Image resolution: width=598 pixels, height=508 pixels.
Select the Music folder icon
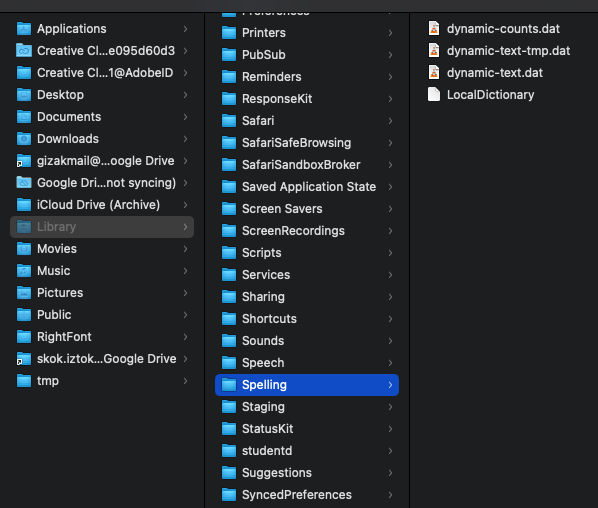click(24, 271)
